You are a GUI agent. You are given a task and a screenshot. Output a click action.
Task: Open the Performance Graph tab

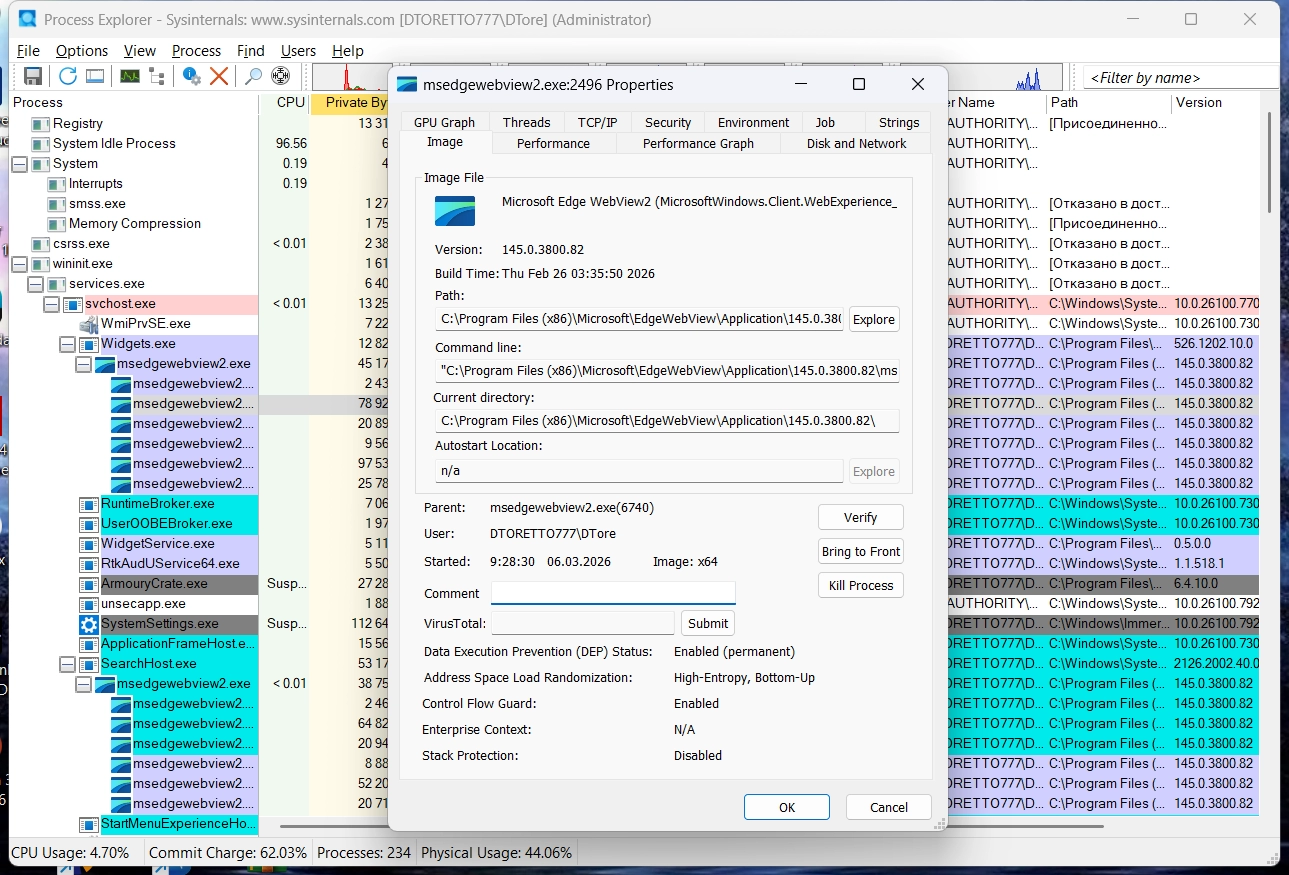click(x=697, y=143)
